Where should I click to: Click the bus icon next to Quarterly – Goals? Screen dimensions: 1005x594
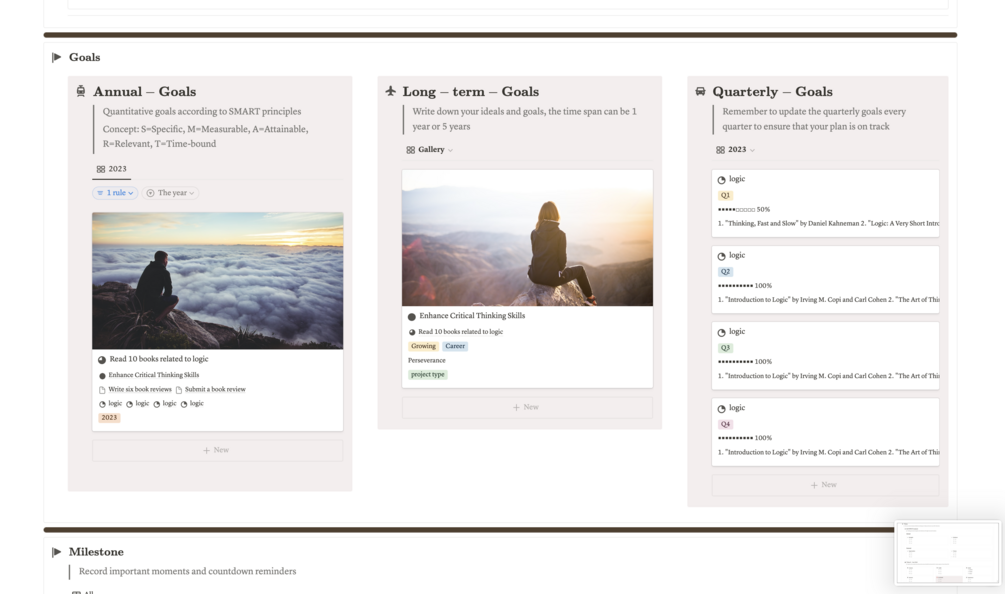(701, 92)
